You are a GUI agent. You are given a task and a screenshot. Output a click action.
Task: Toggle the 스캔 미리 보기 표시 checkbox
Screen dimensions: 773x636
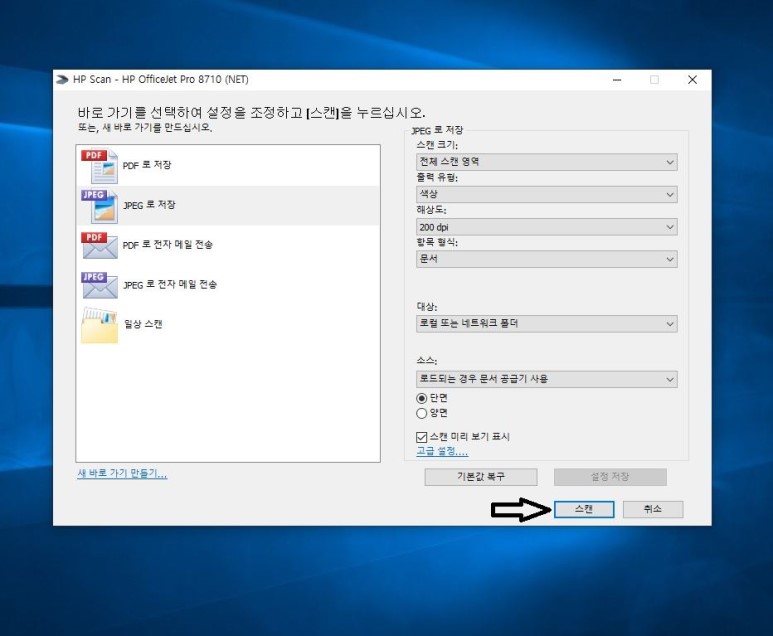422,437
